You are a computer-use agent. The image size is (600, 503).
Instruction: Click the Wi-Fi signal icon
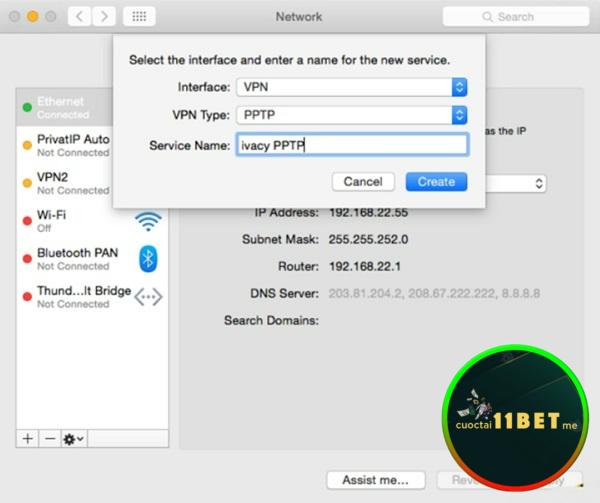click(148, 221)
